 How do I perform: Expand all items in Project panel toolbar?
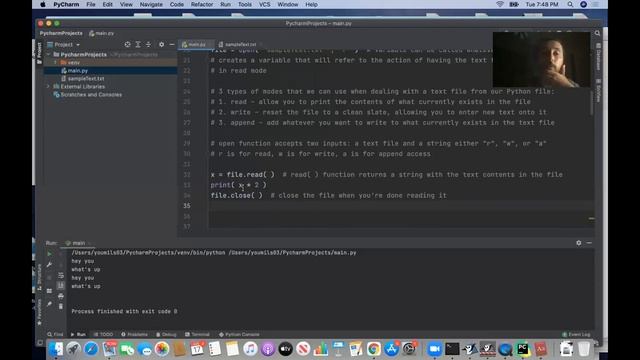(138, 44)
